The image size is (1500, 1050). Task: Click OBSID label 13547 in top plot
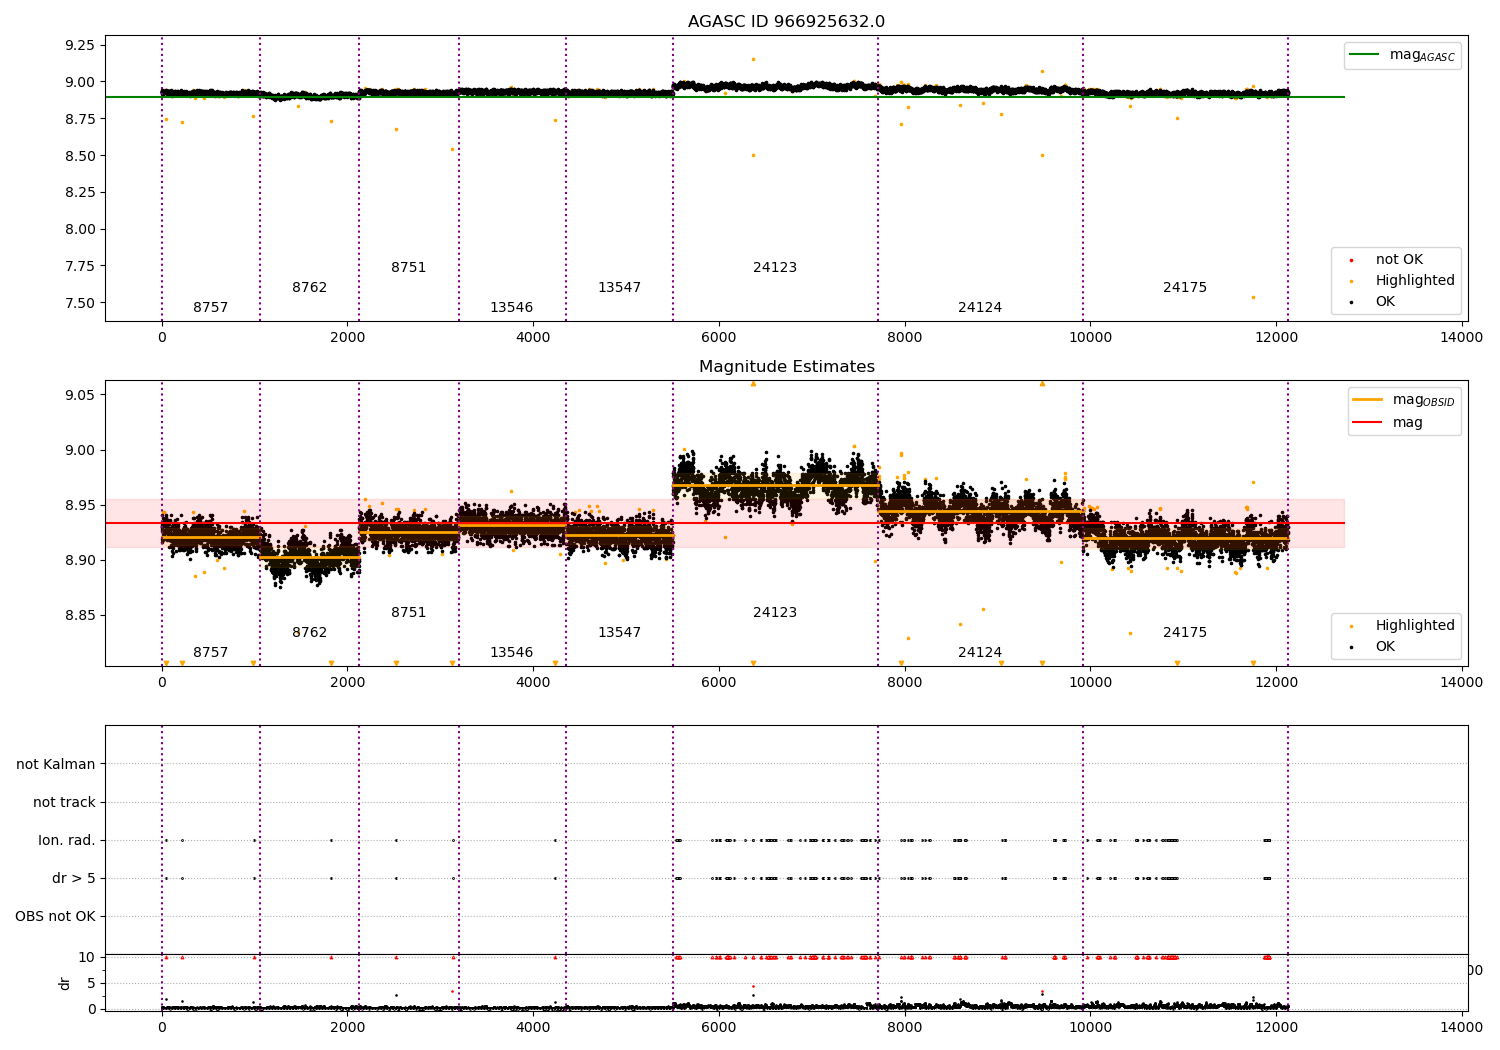click(x=620, y=288)
